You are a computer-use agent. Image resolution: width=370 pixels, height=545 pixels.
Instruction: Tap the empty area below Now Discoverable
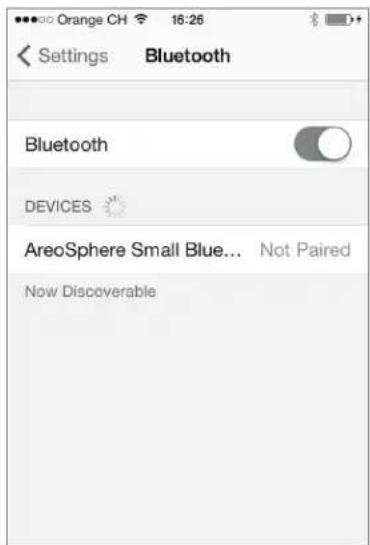tap(188, 417)
